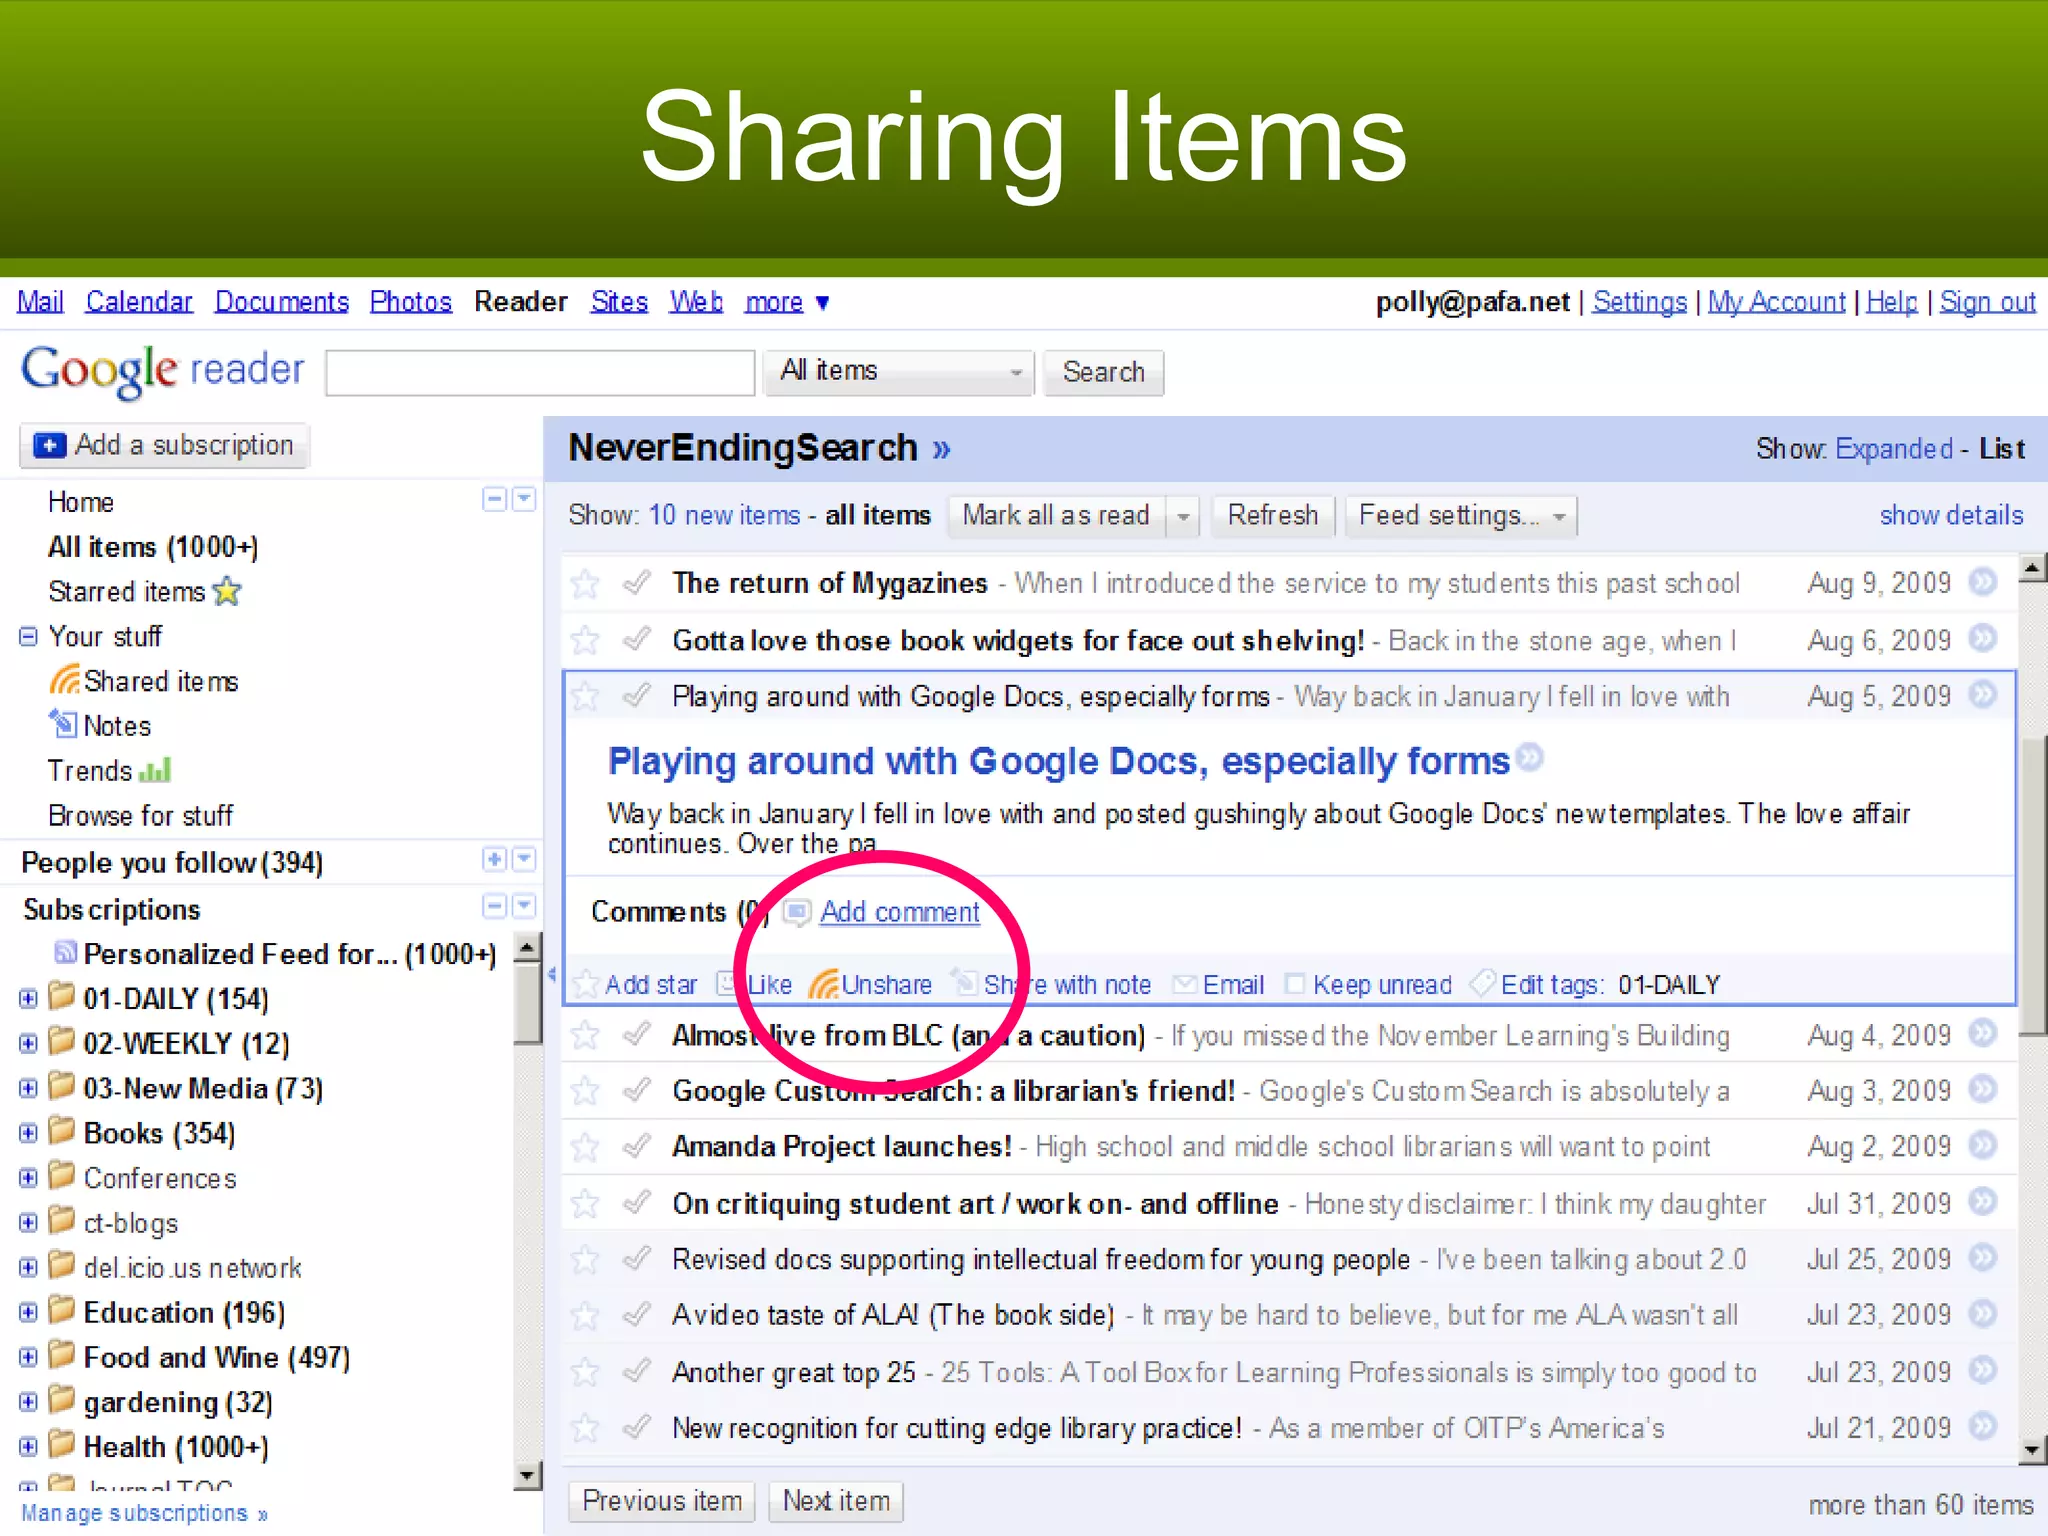The width and height of the screenshot is (2048, 1536).
Task: Toggle read checkmark for 'Google Custom Search' item
Action: click(x=637, y=1090)
